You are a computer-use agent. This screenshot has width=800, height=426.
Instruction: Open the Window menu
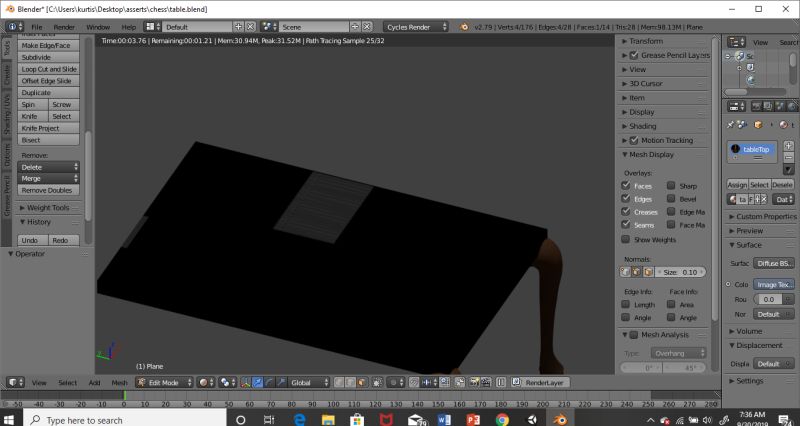click(x=98, y=27)
